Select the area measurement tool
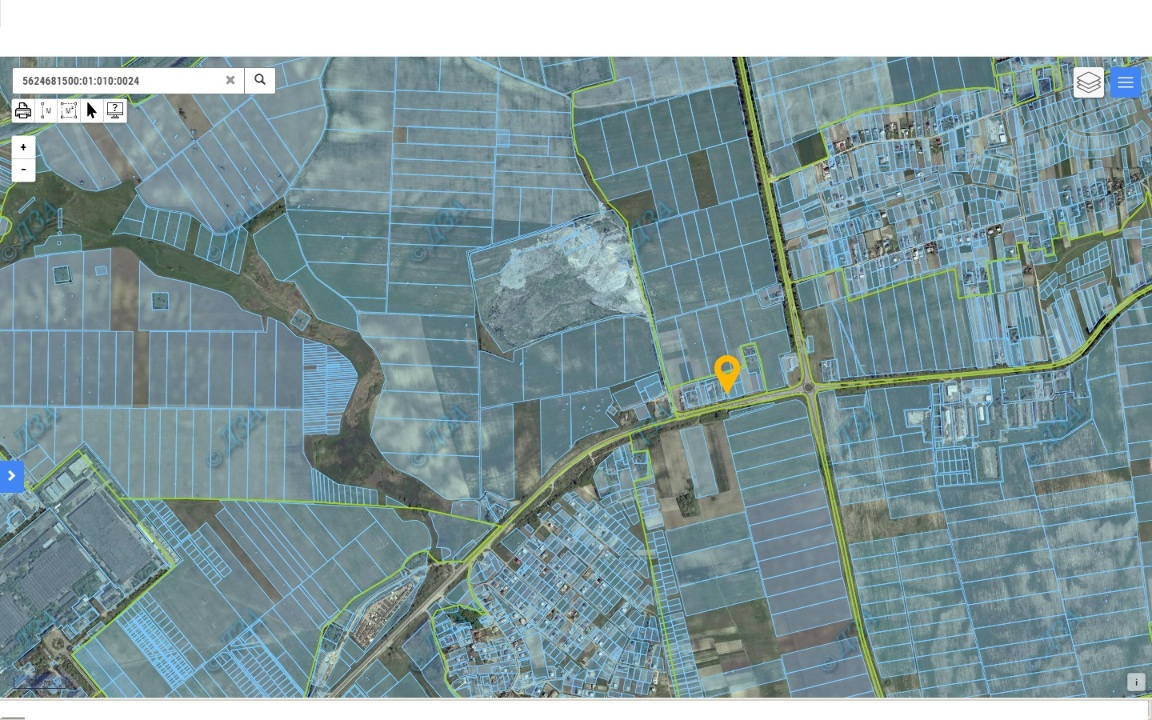This screenshot has height=720, width=1152. coord(69,111)
